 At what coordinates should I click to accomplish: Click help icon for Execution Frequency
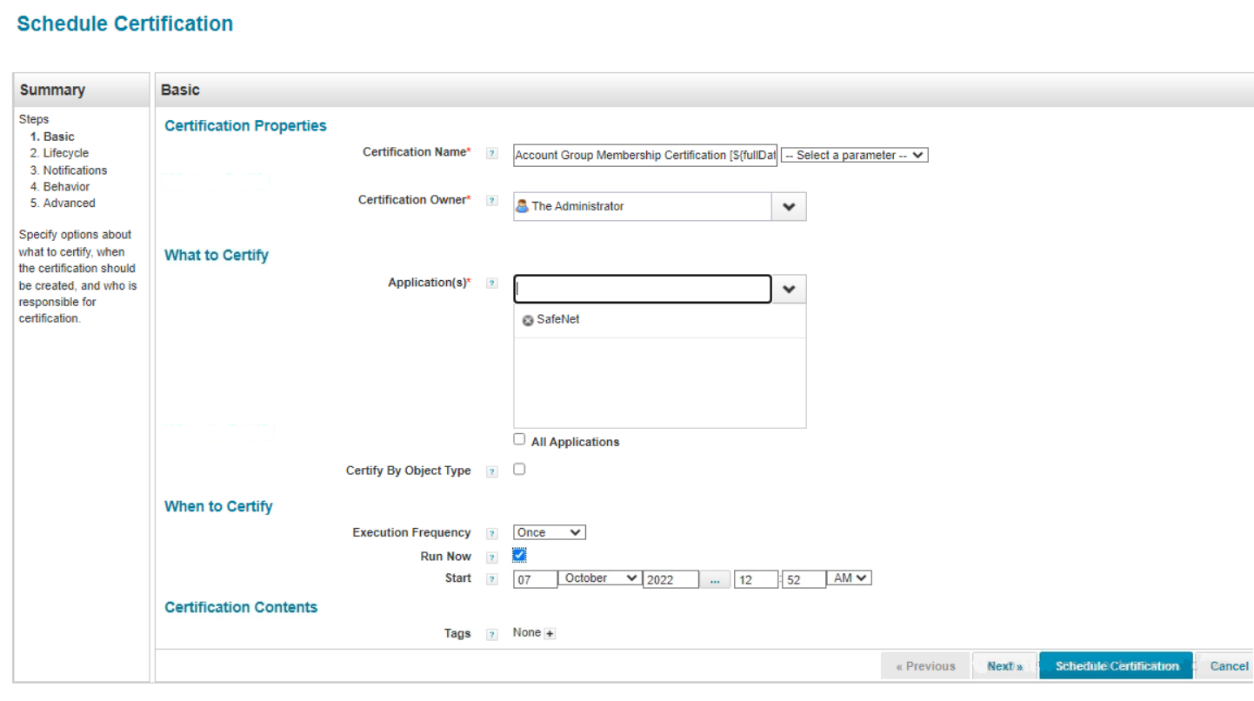coord(491,534)
